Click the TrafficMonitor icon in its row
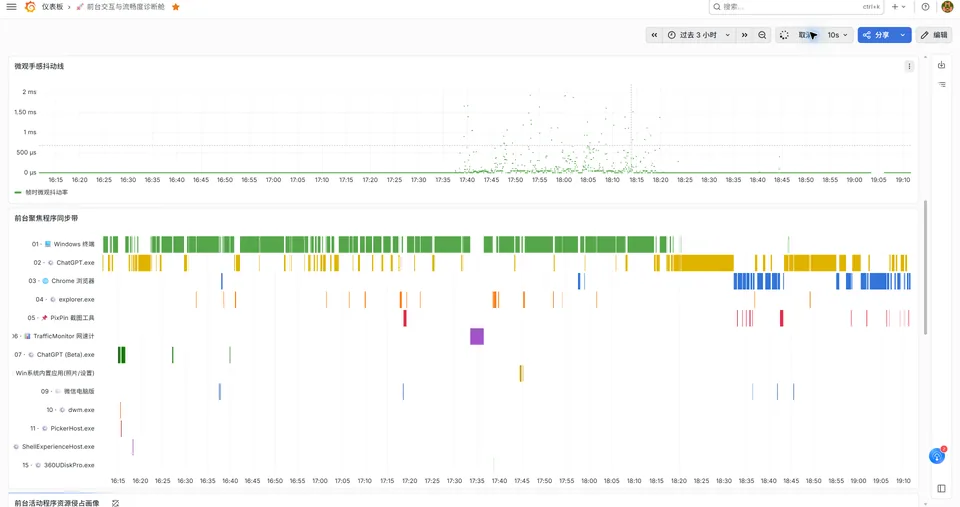The image size is (960, 507). click(x=27, y=336)
